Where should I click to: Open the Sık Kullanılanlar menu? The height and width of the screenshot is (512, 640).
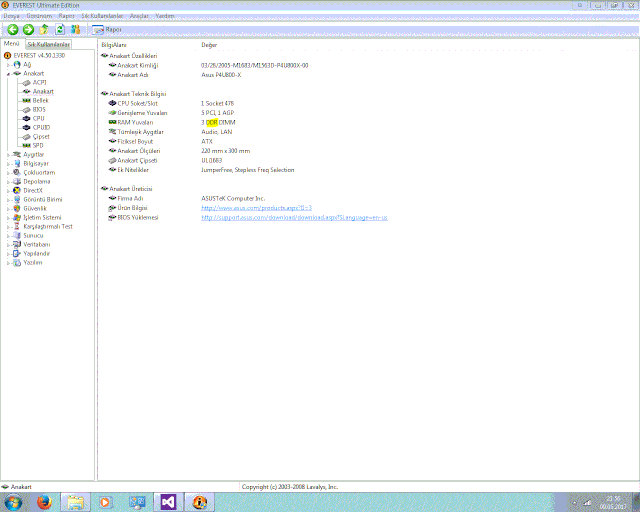click(x=102, y=16)
